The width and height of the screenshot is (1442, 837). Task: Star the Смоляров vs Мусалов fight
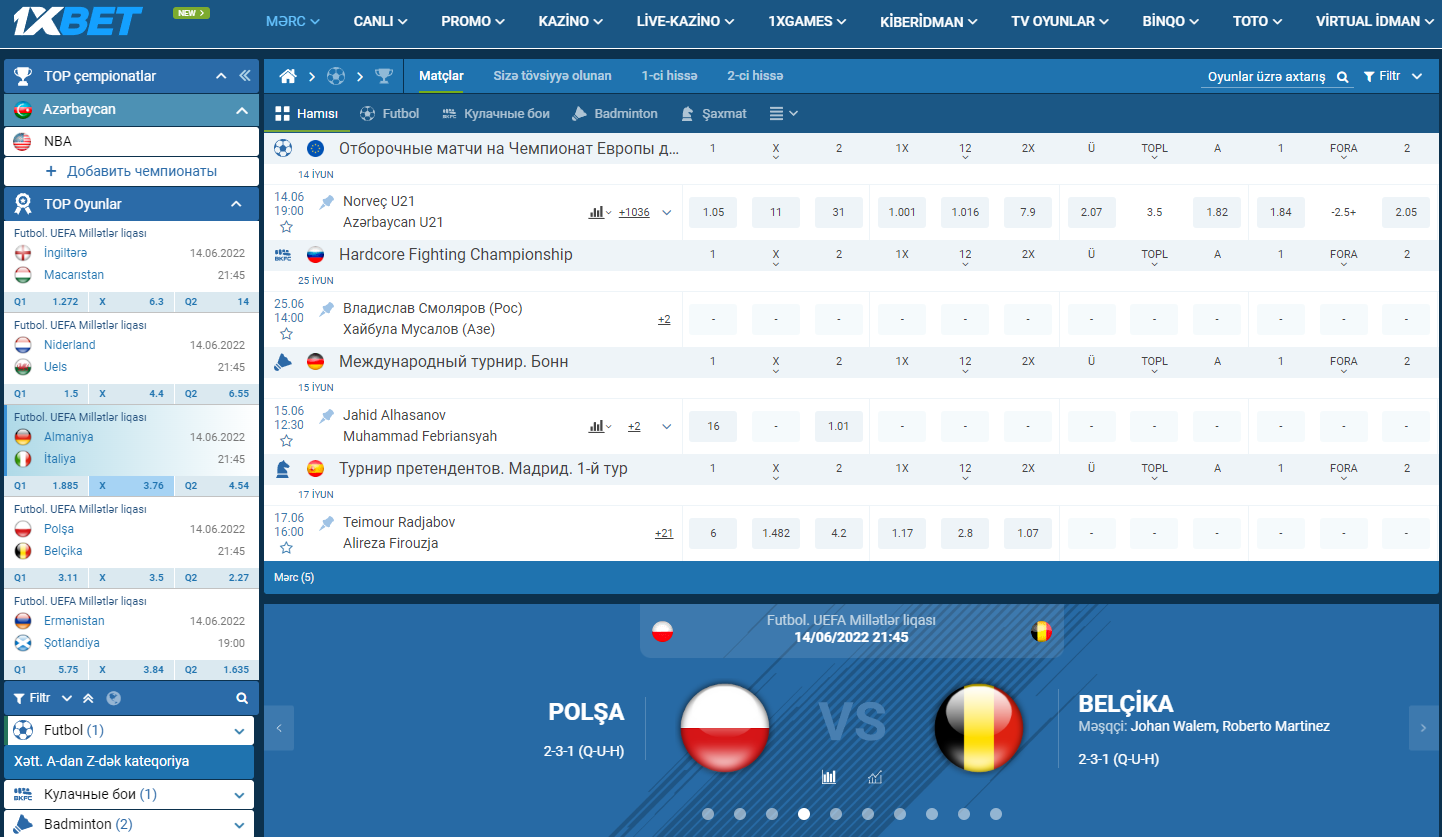pyautogui.click(x=286, y=334)
